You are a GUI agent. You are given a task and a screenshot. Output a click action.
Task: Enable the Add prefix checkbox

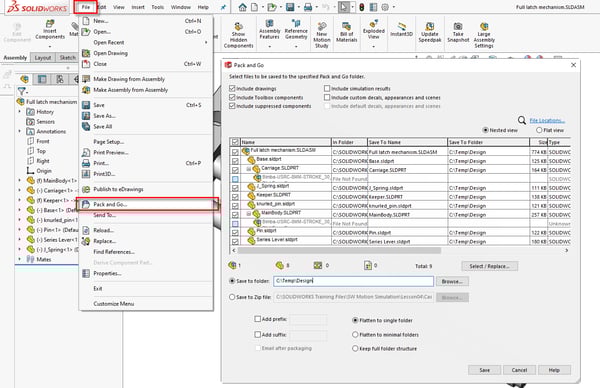pos(258,319)
